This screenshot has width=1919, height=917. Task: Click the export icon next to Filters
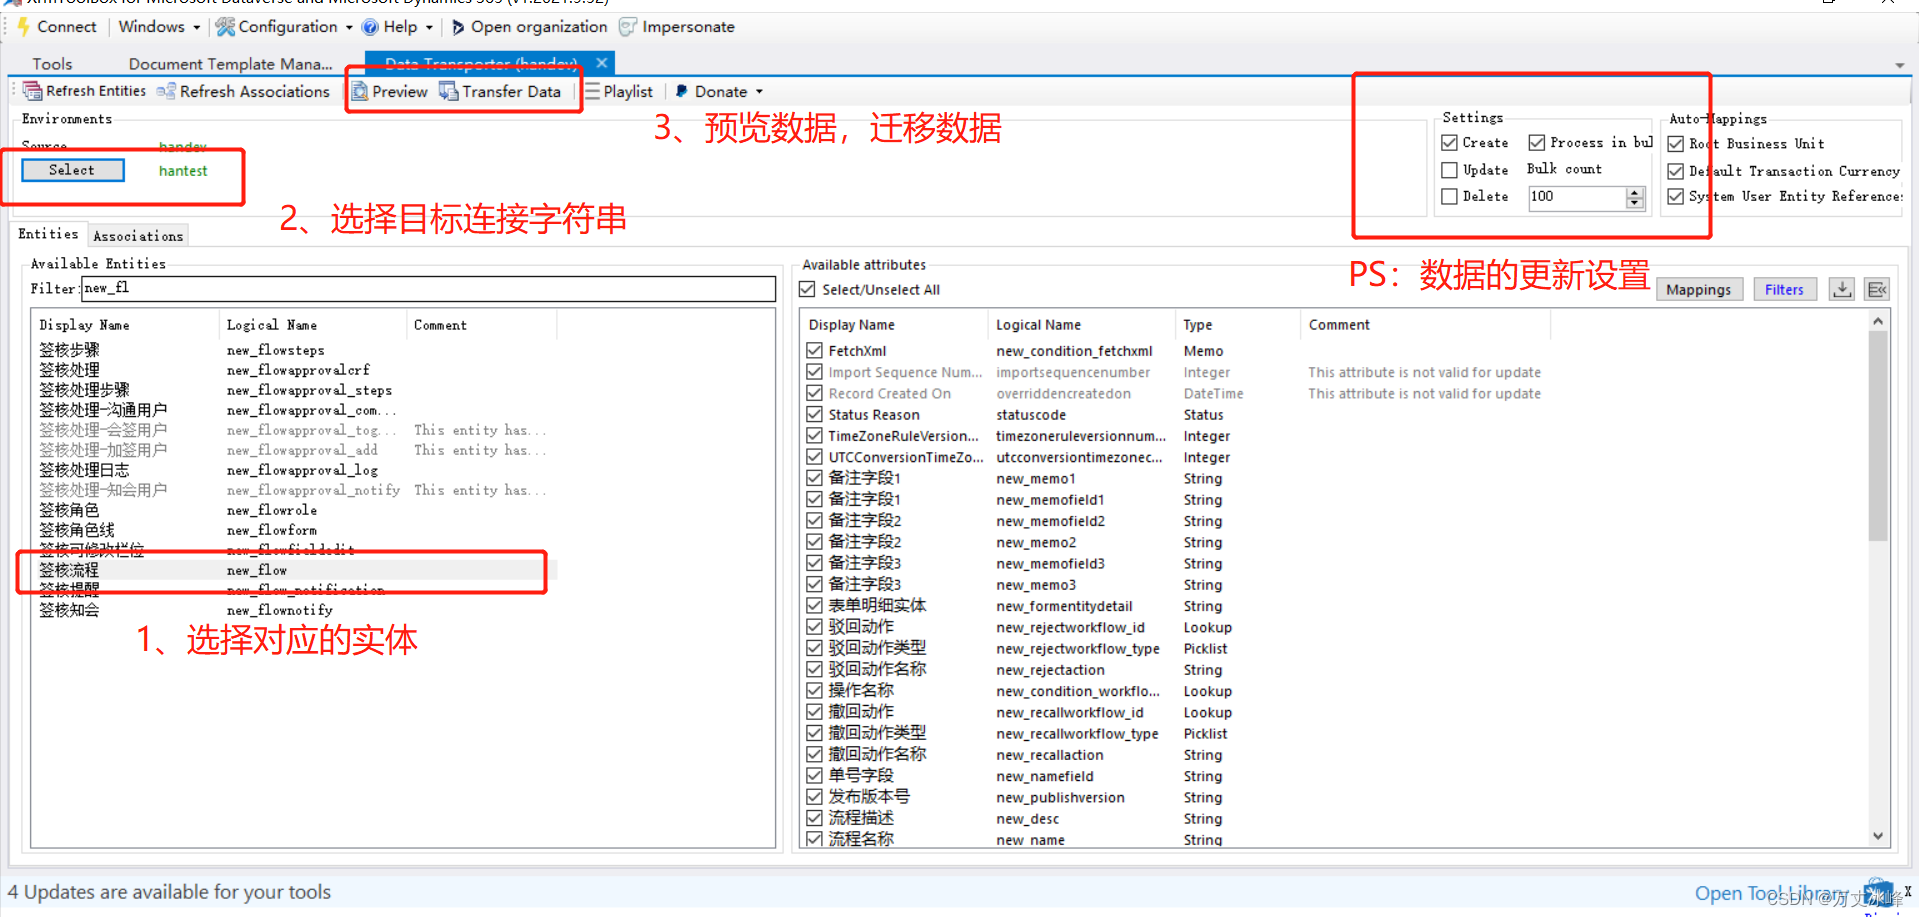point(1841,289)
